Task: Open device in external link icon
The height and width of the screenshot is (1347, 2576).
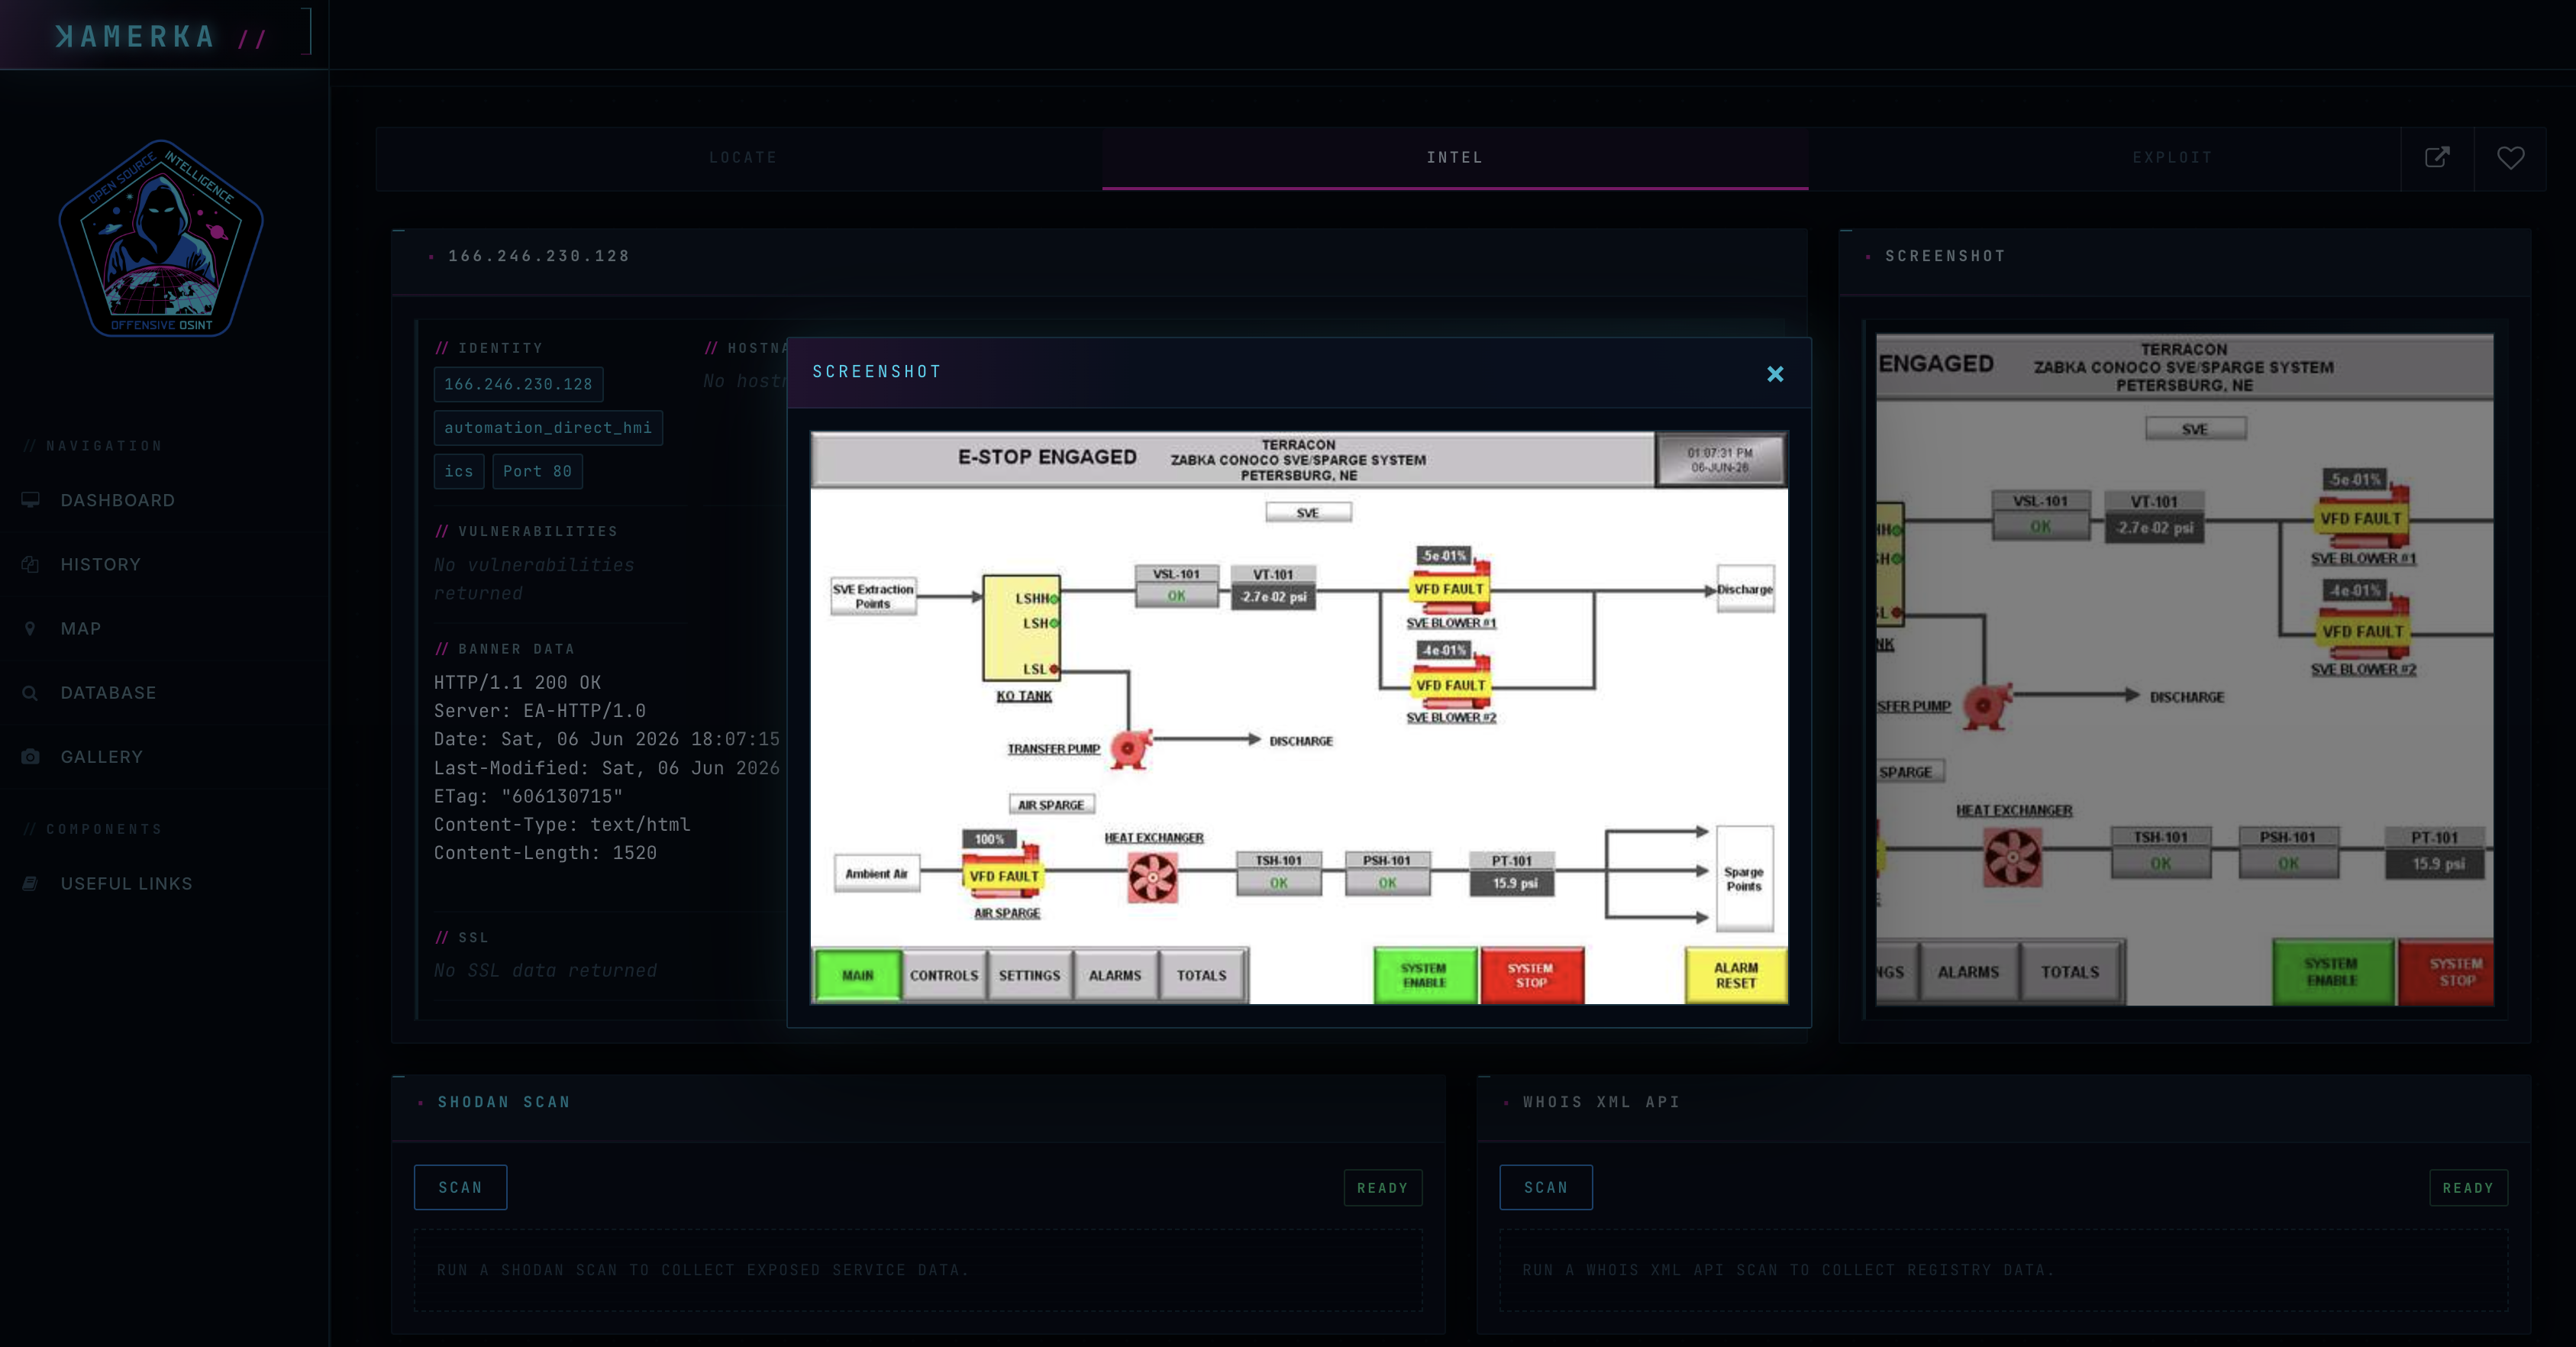Action: point(2437,157)
